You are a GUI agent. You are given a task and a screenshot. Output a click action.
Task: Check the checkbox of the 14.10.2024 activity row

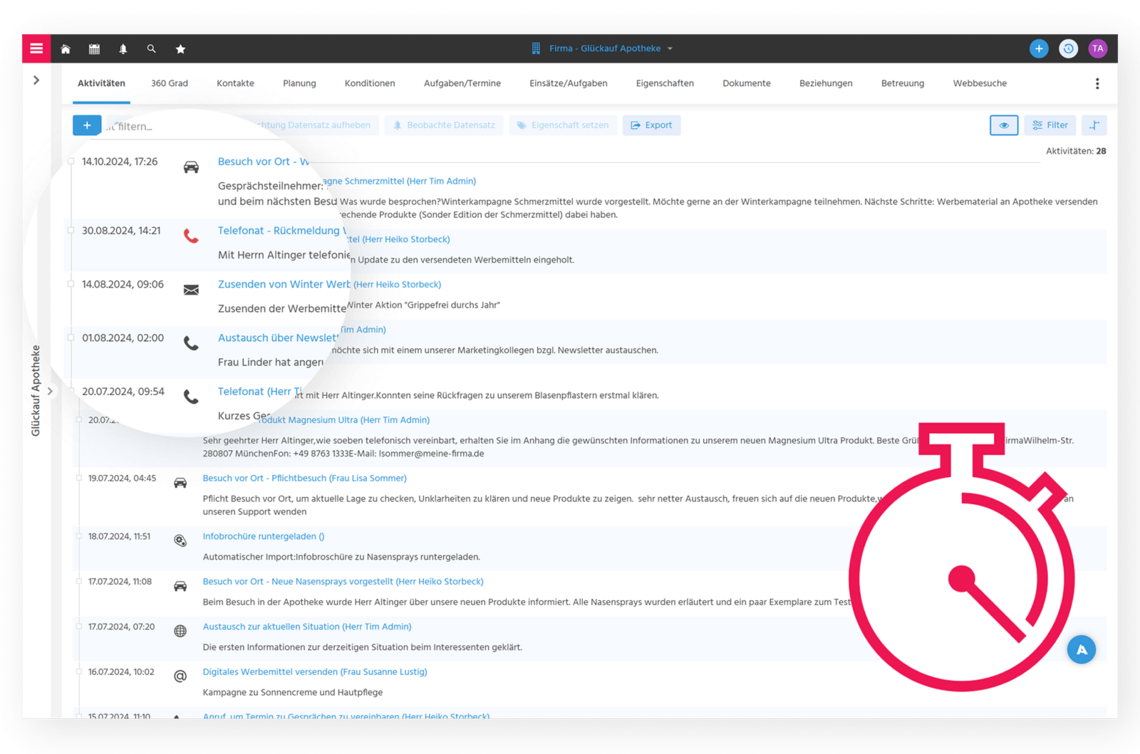pos(73,159)
